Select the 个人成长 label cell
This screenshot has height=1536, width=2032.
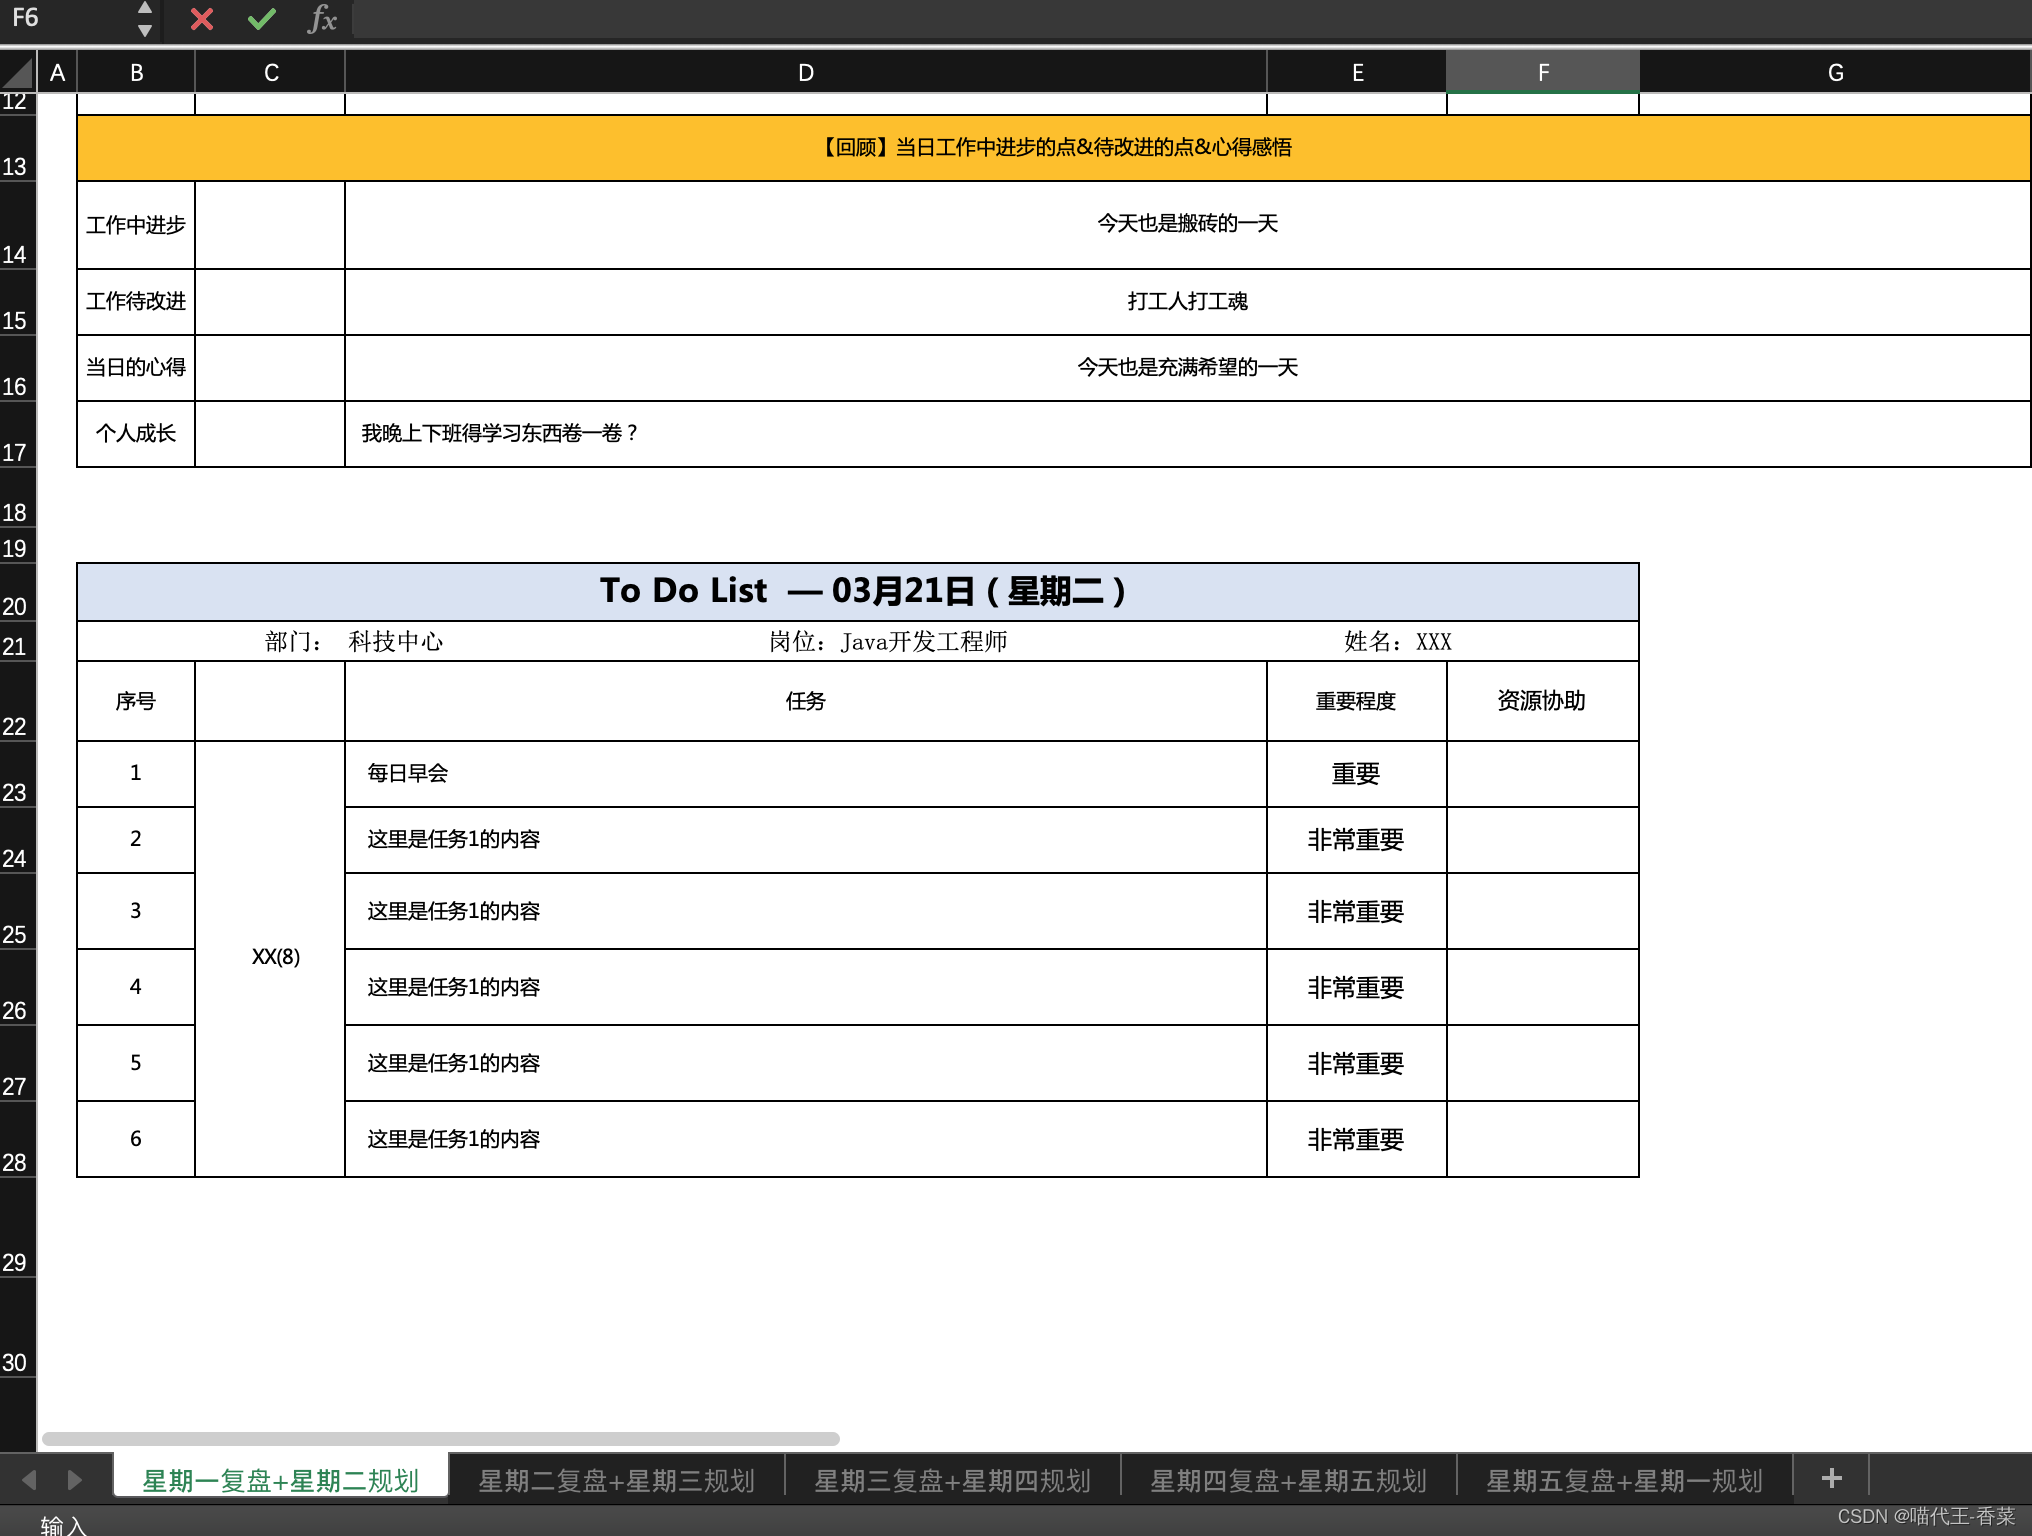(136, 433)
